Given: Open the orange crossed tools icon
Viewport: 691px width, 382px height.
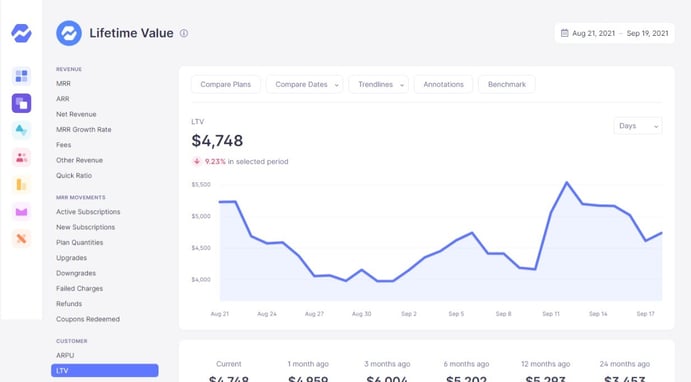Looking at the screenshot, I should tap(21, 239).
